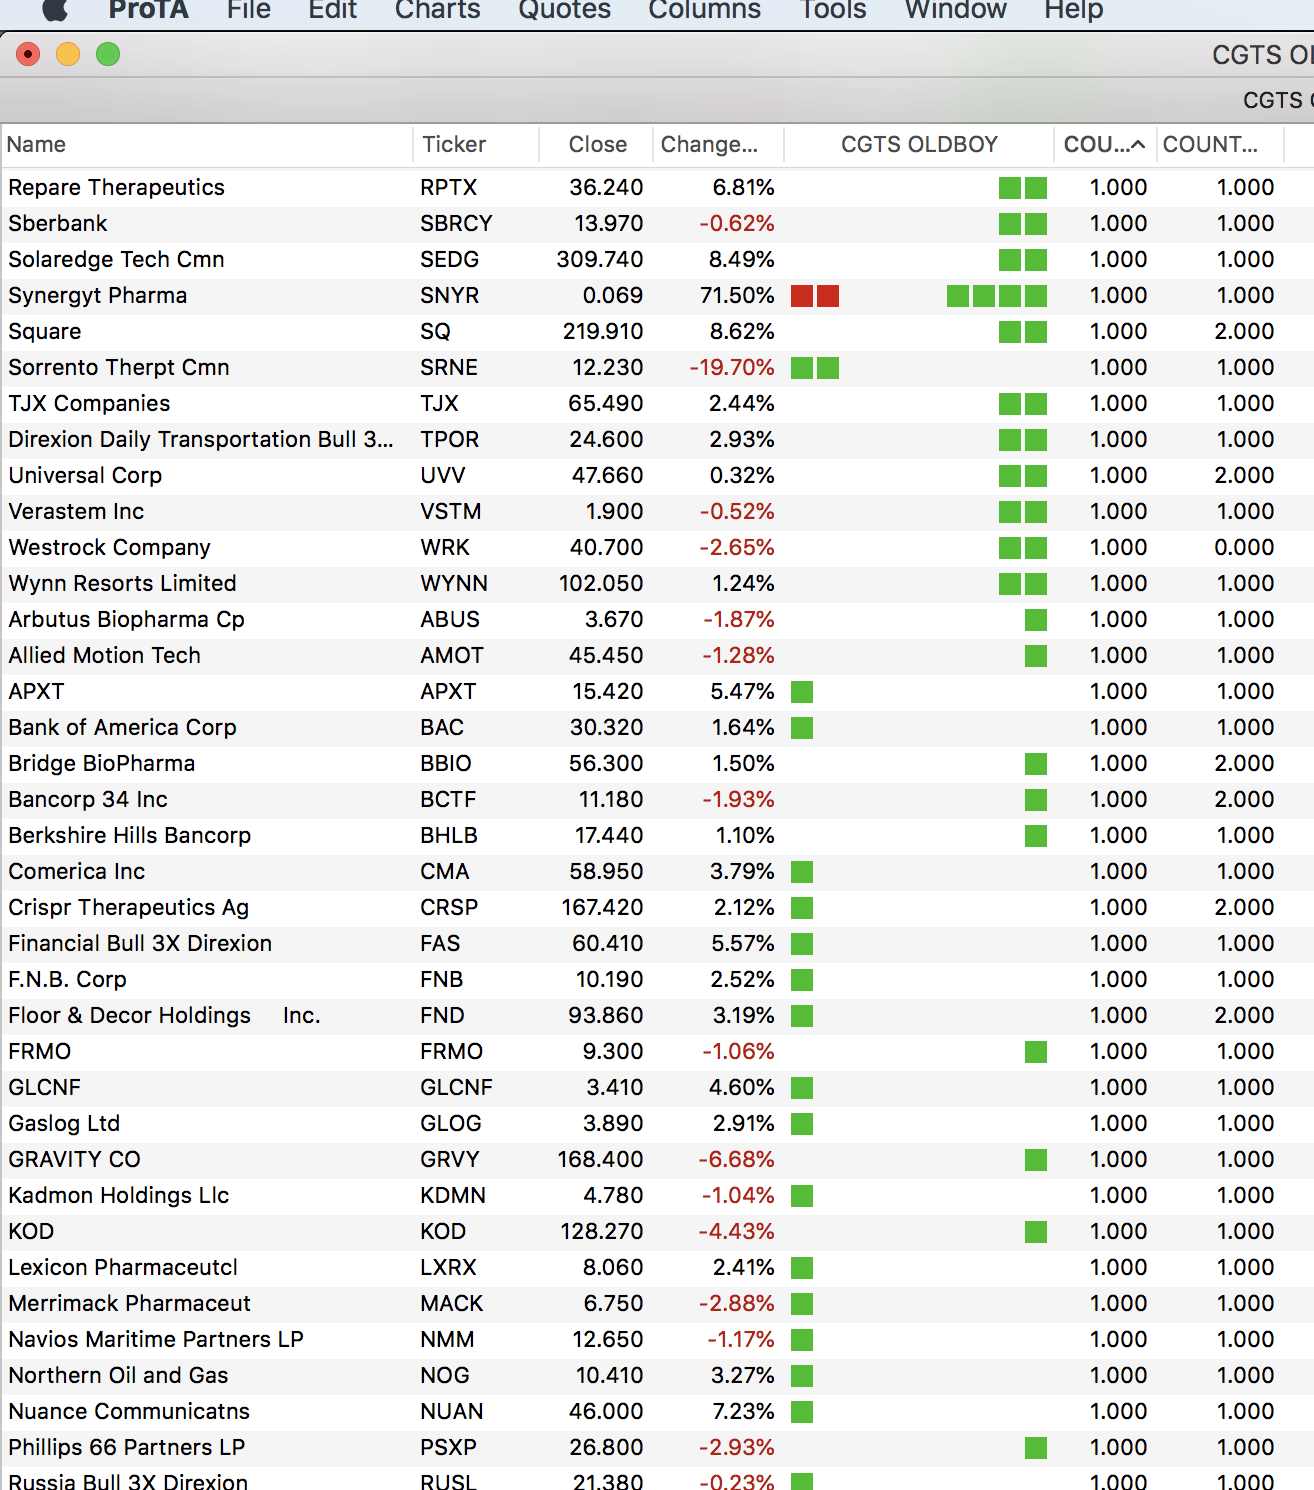Screen dimensions: 1314x1490
Task: Click the BBIO ticker cell
Action: [446, 764]
